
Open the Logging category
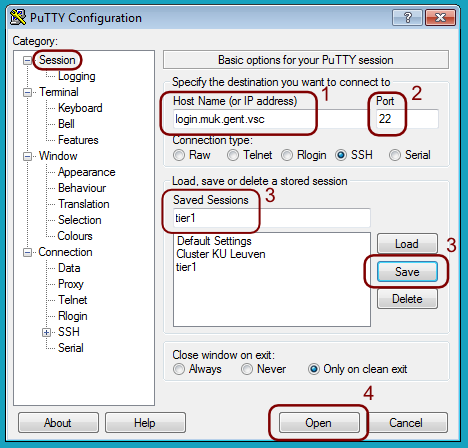click(77, 76)
